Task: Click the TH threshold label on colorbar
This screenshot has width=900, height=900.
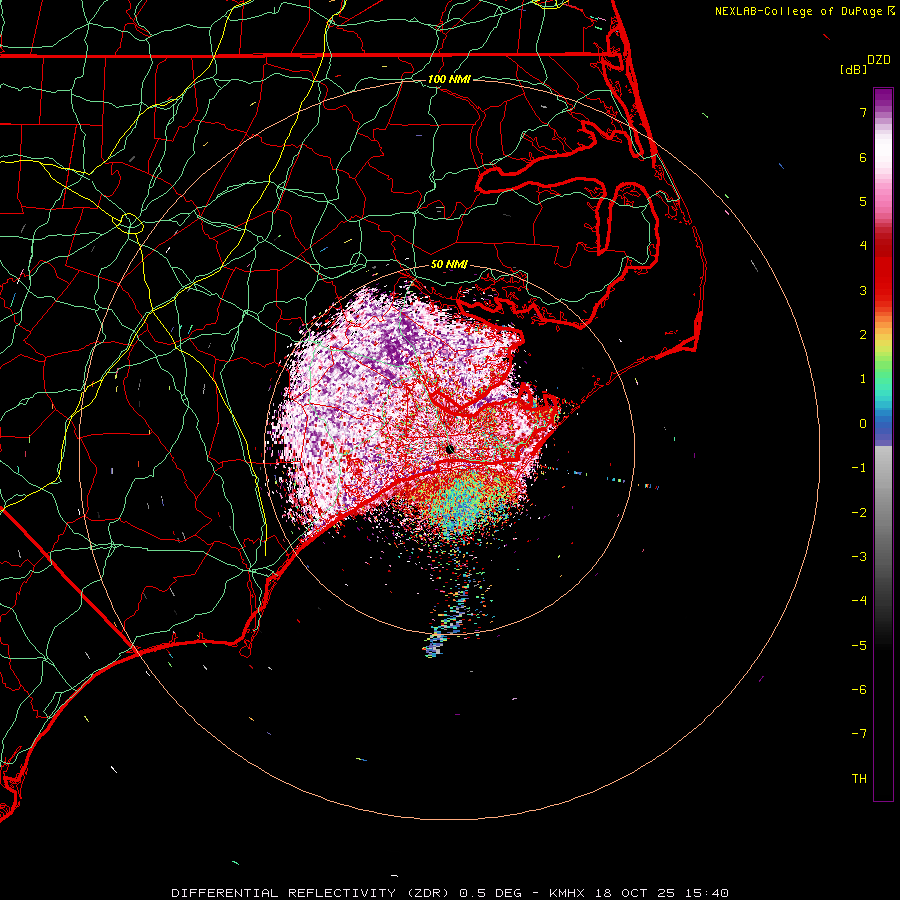Action: [x=859, y=778]
